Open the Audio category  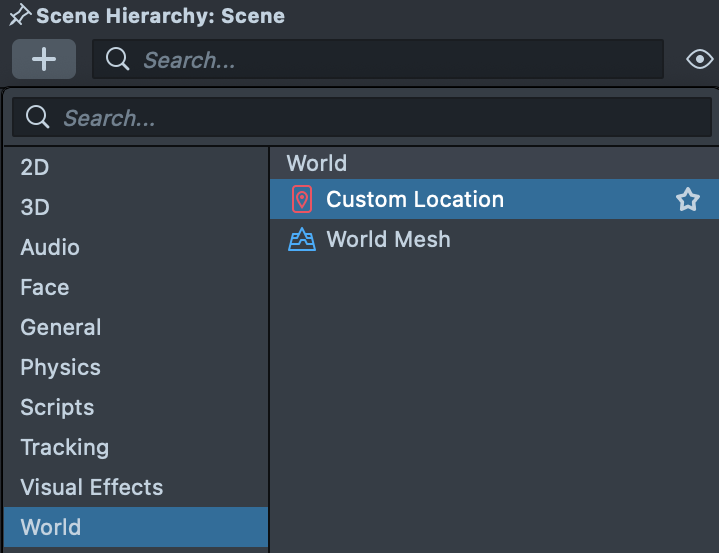[50, 247]
